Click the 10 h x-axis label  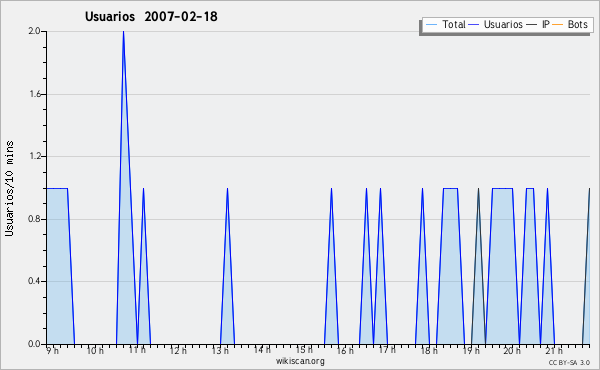pos(95,350)
